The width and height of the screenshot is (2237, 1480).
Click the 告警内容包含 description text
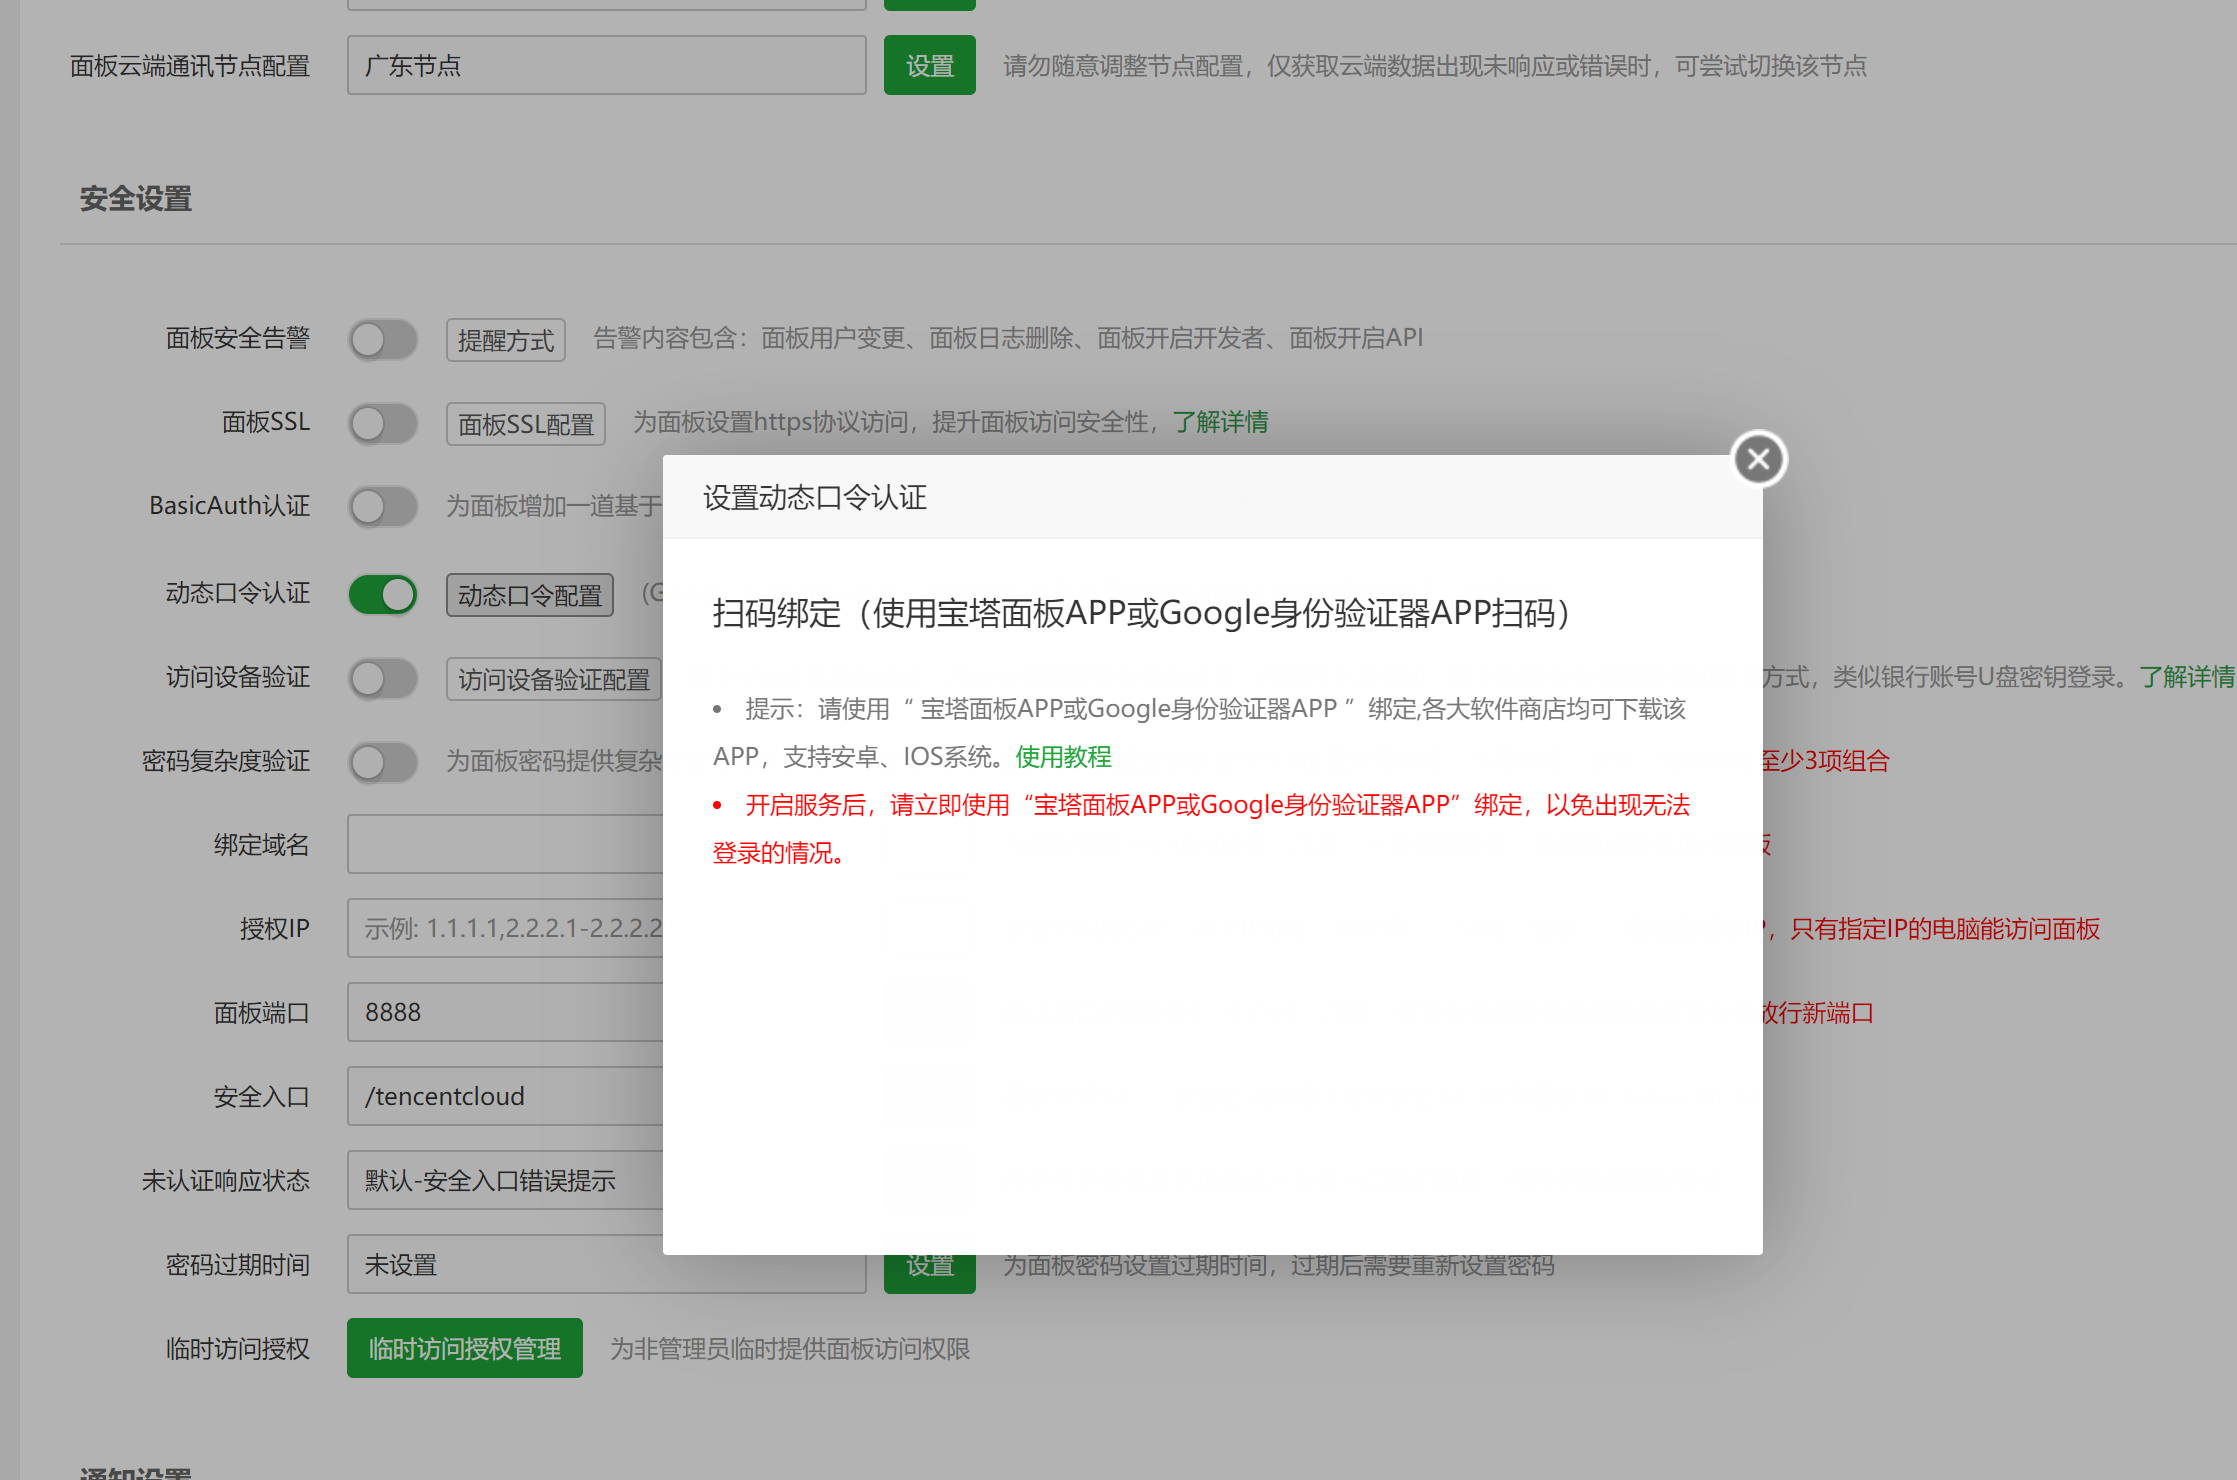click(x=1008, y=338)
